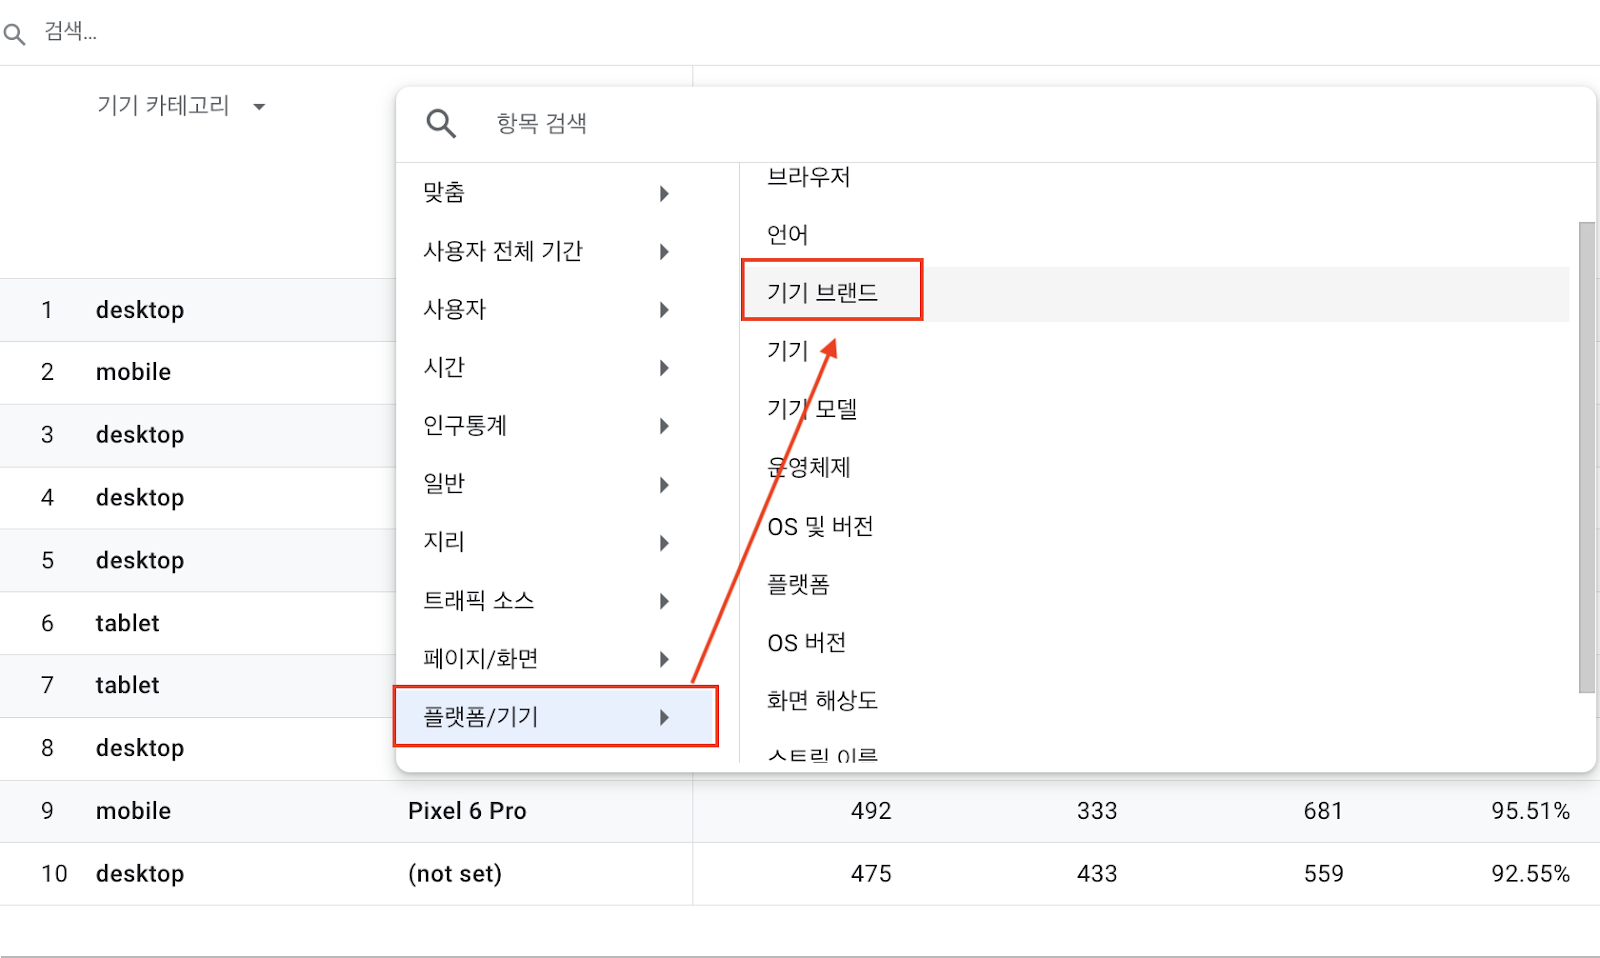Click desktop in row 3
1600x958 pixels.
pos(140,435)
